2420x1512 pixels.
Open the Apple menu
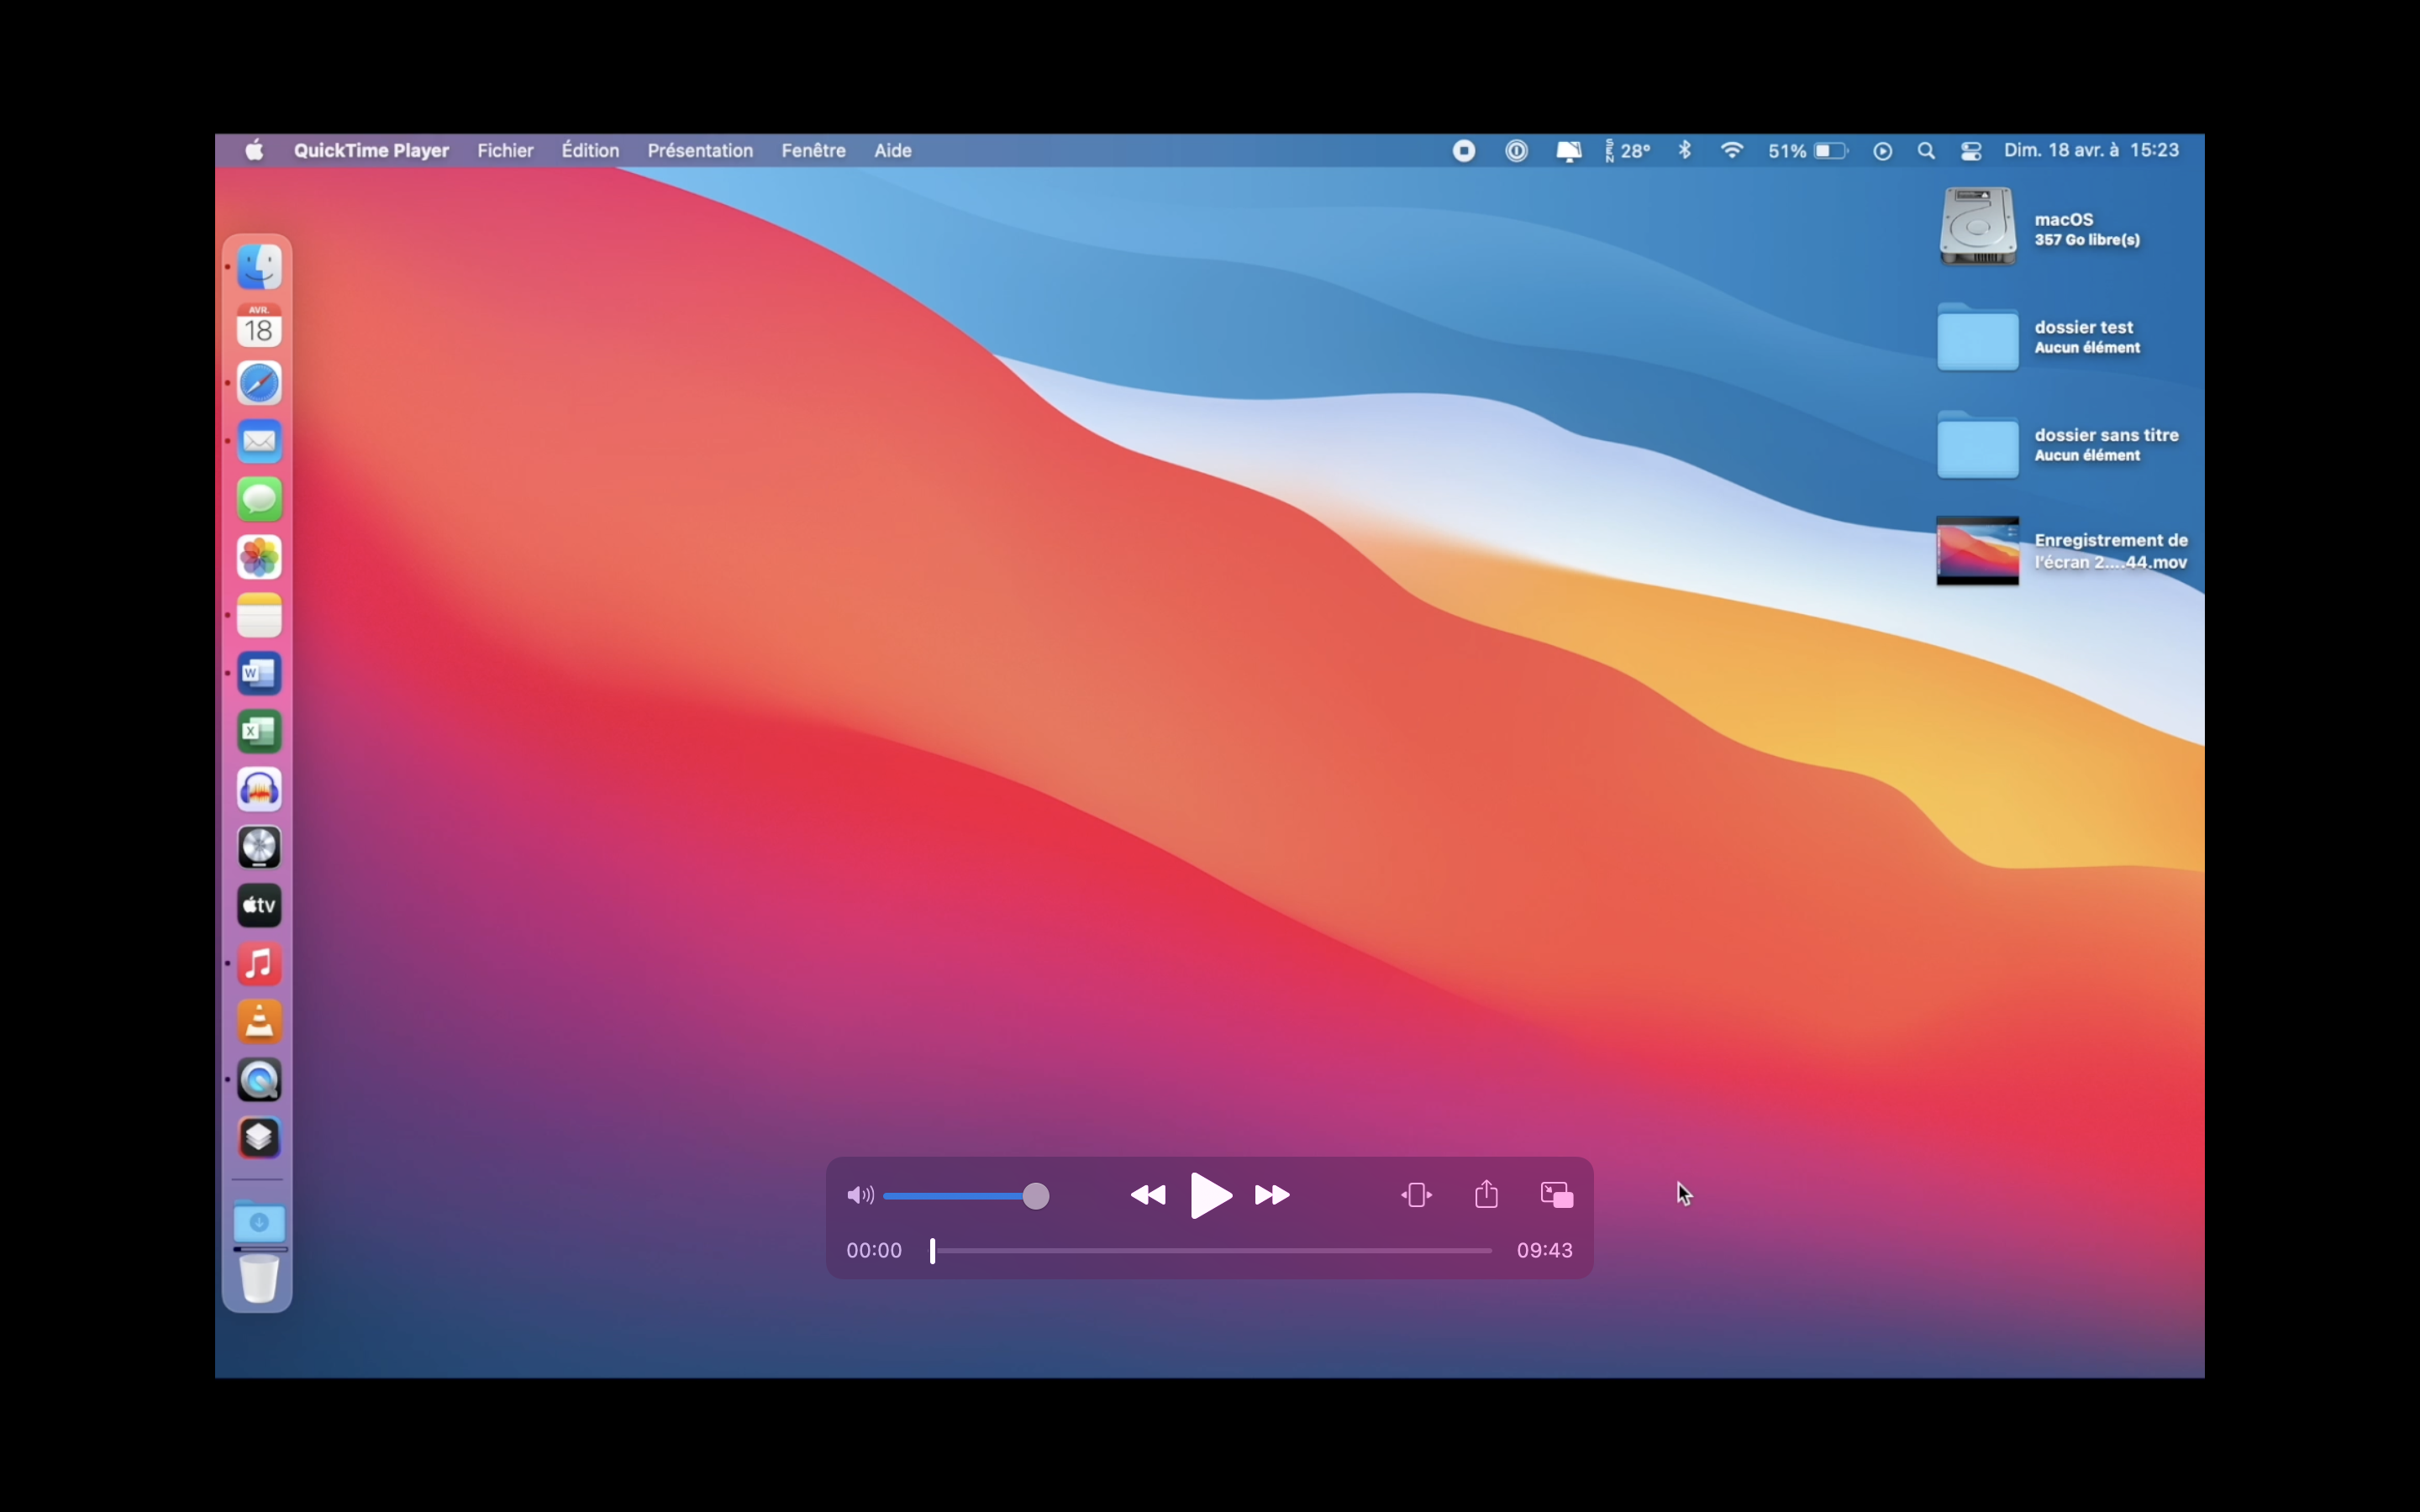[x=254, y=150]
